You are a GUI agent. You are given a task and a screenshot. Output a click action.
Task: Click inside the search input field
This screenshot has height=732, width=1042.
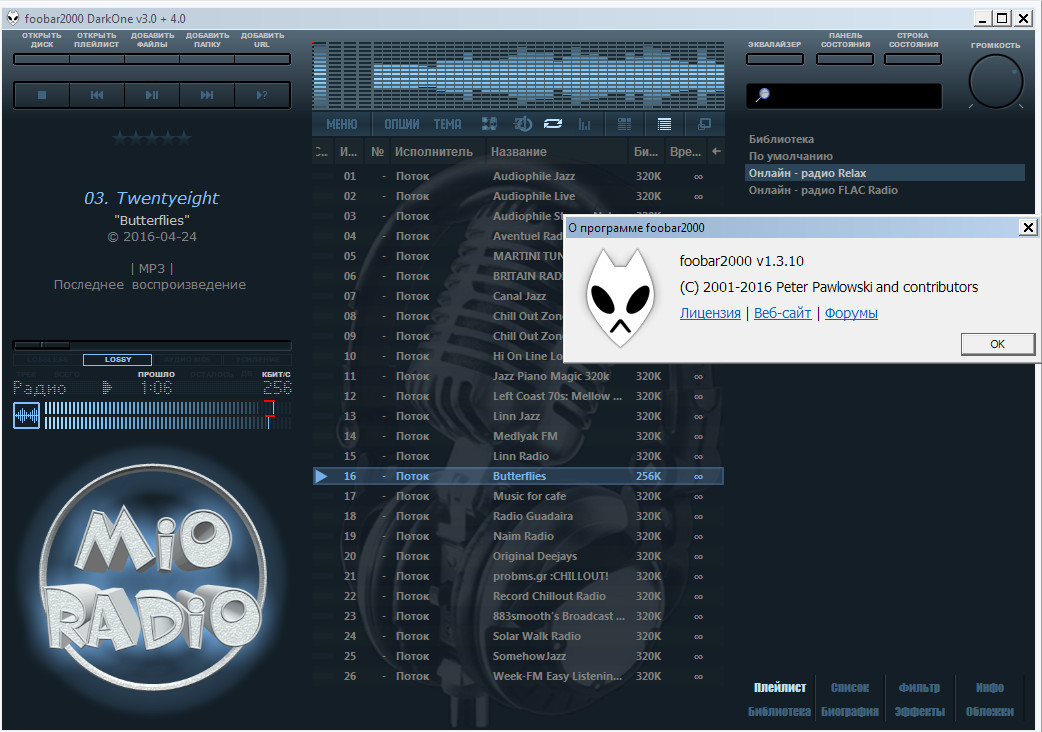844,96
